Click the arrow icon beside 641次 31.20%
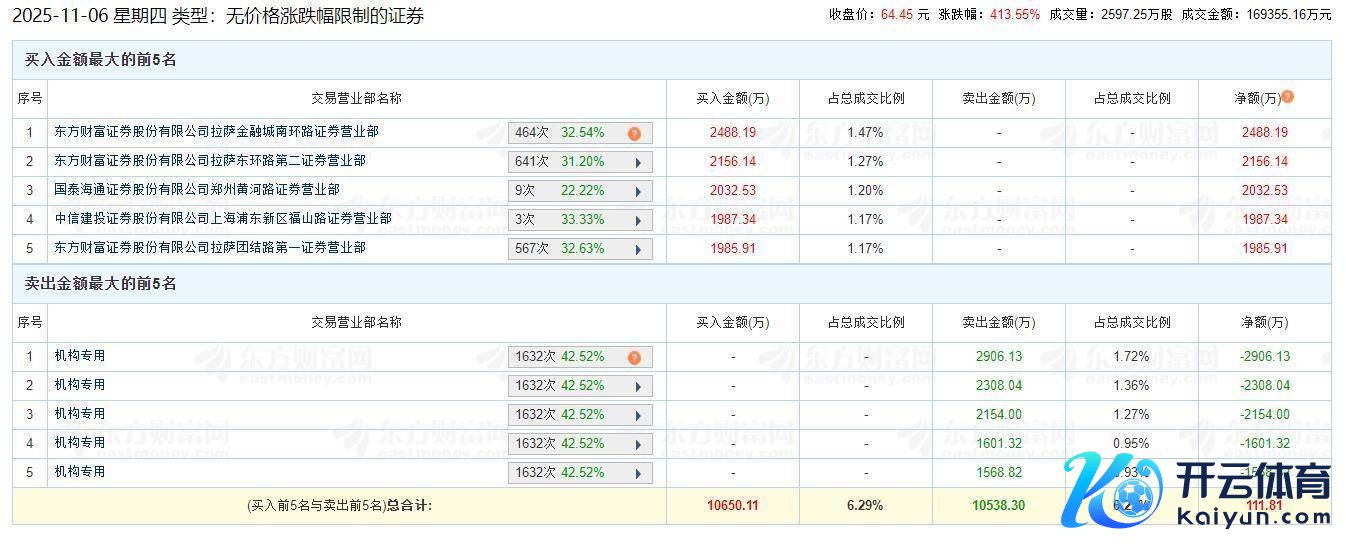 click(x=638, y=162)
